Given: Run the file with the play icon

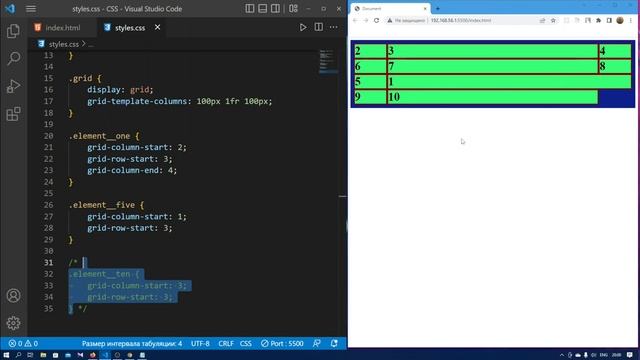Looking at the screenshot, I should tap(303, 27).
